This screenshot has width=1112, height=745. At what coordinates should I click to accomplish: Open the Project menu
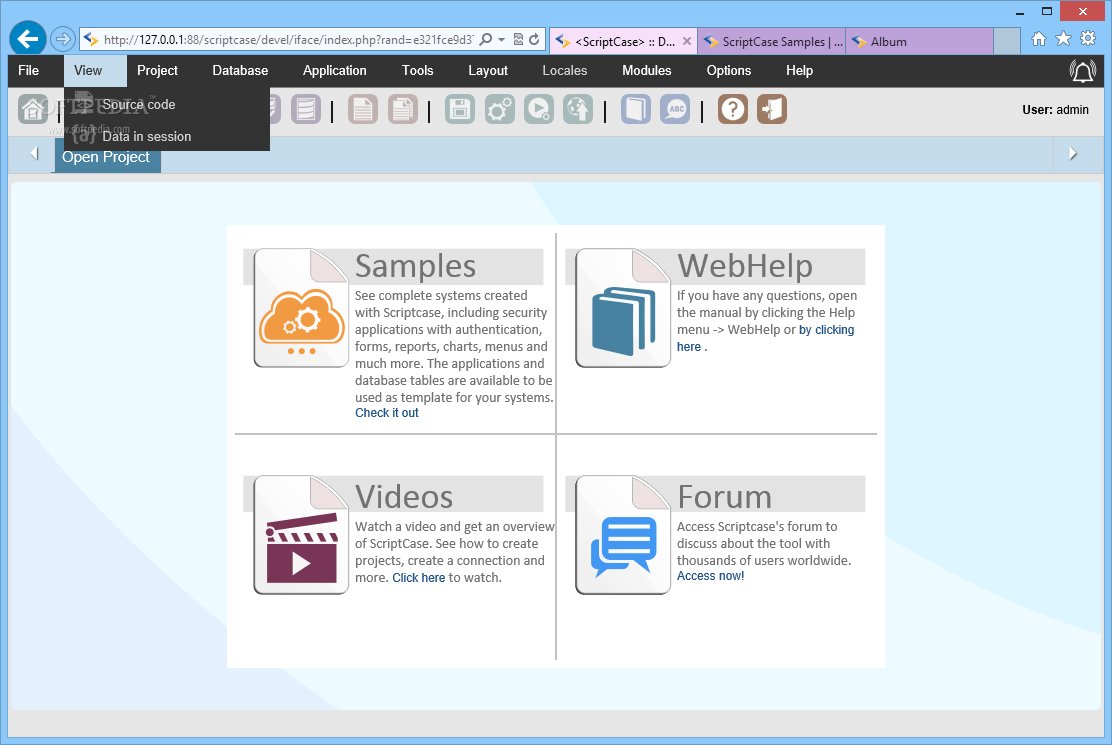[157, 70]
